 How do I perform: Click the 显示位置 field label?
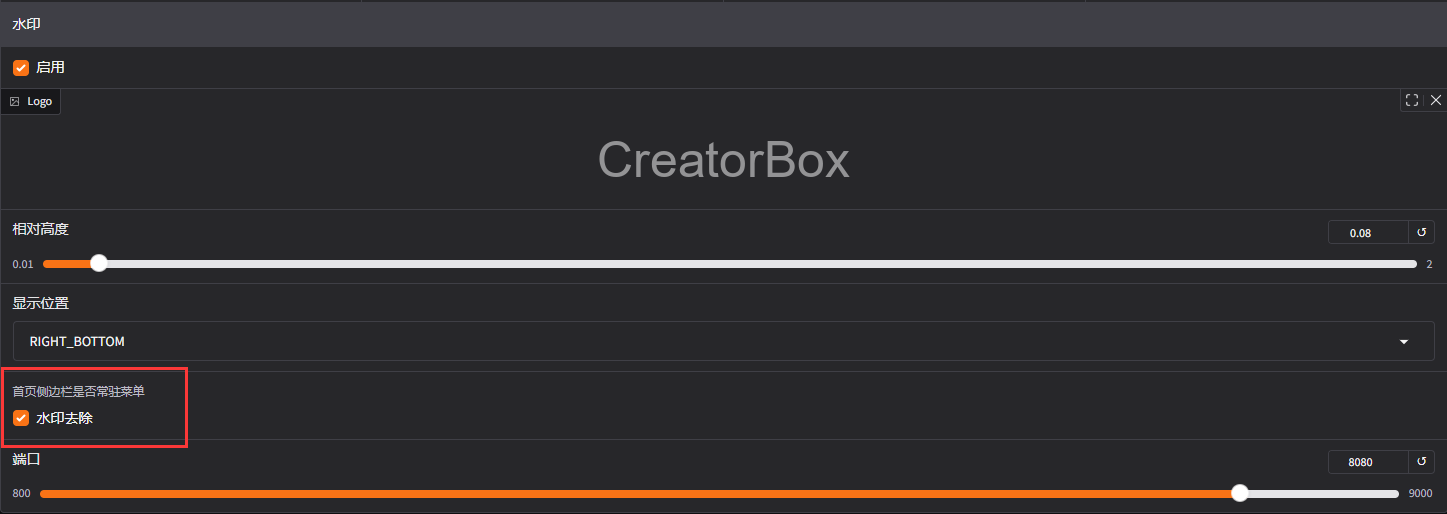coord(40,303)
